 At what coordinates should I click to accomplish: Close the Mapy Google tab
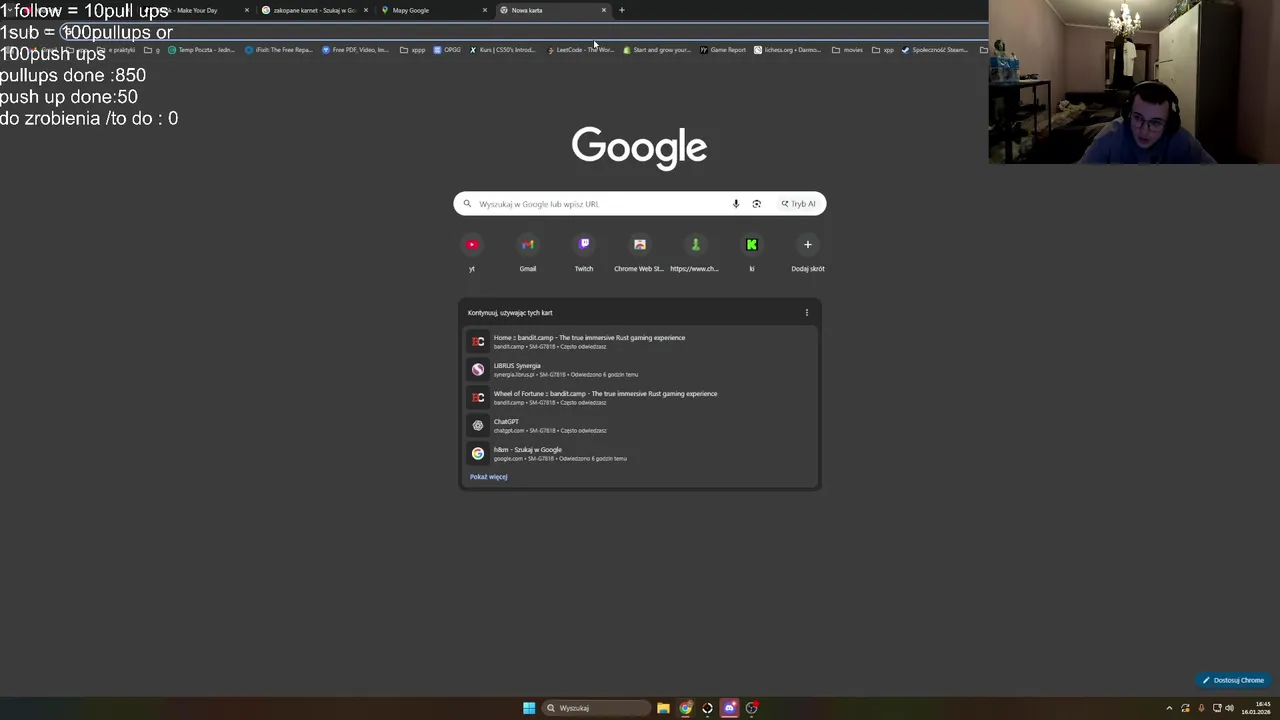[485, 10]
